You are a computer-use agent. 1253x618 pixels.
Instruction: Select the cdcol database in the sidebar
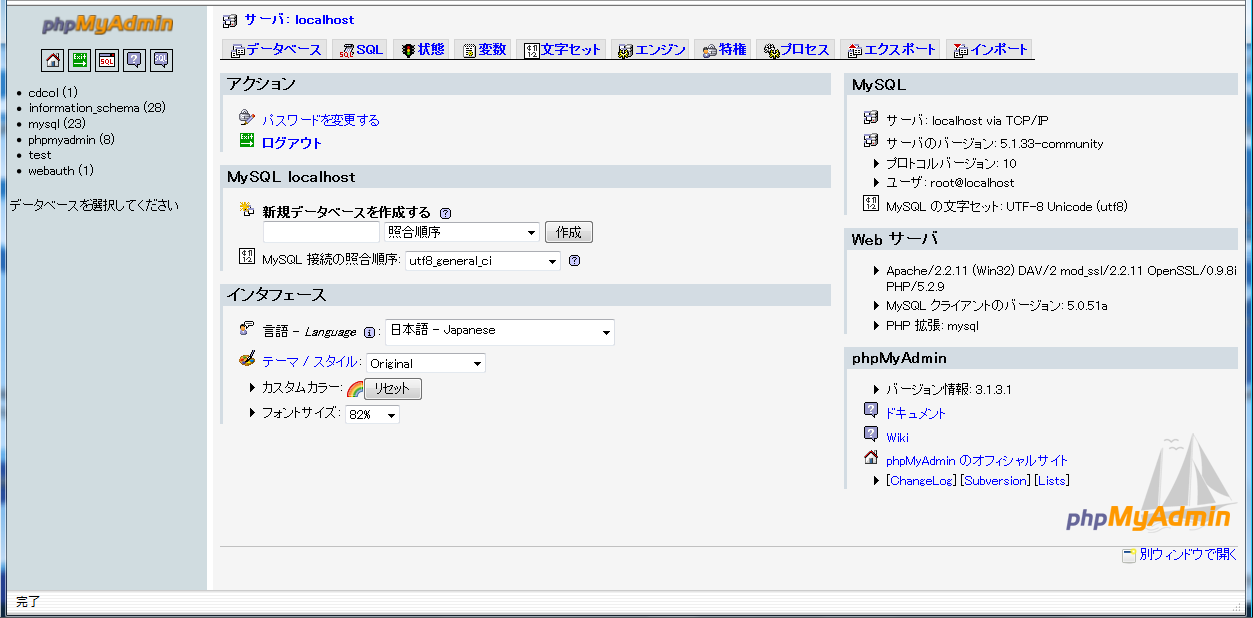pyautogui.click(x=53, y=92)
